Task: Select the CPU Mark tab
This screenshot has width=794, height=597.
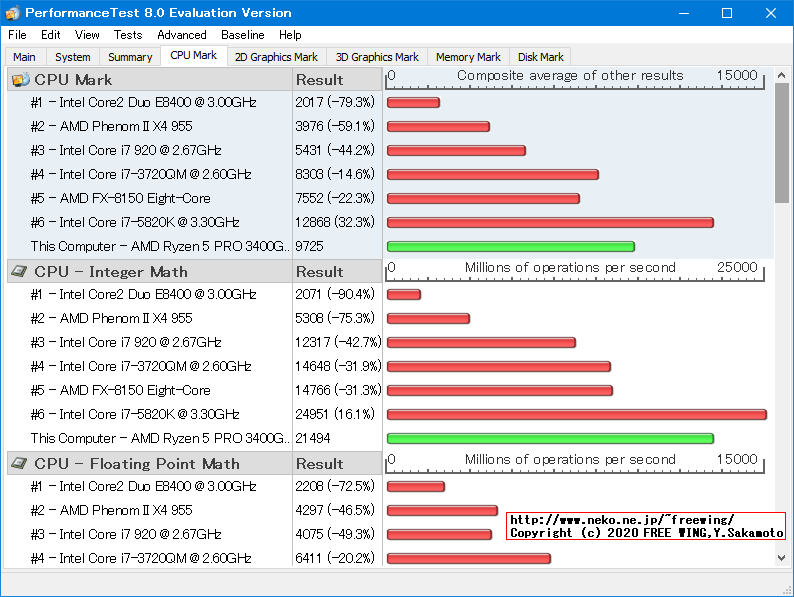Action: pos(193,55)
